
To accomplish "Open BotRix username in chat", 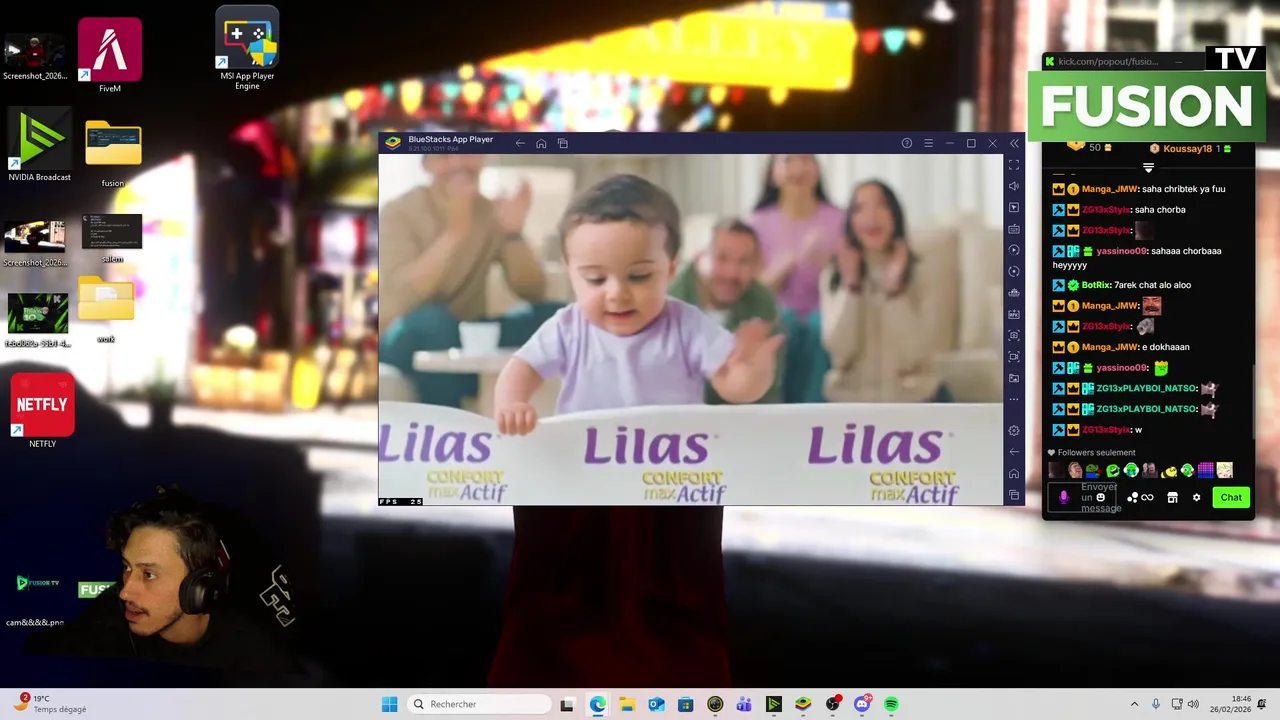I will click(1097, 285).
